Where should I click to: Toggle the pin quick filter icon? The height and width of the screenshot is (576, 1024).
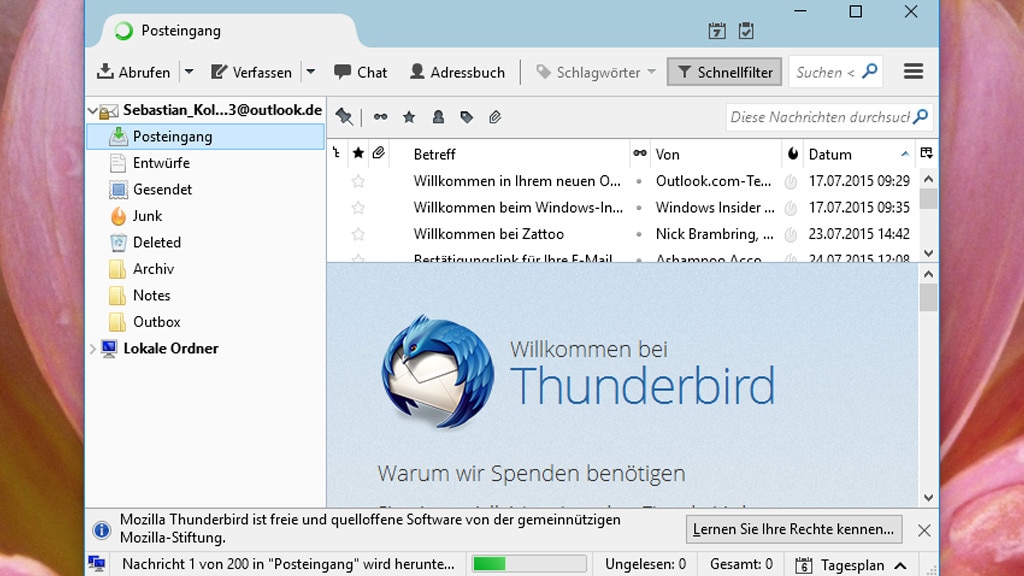tap(344, 117)
